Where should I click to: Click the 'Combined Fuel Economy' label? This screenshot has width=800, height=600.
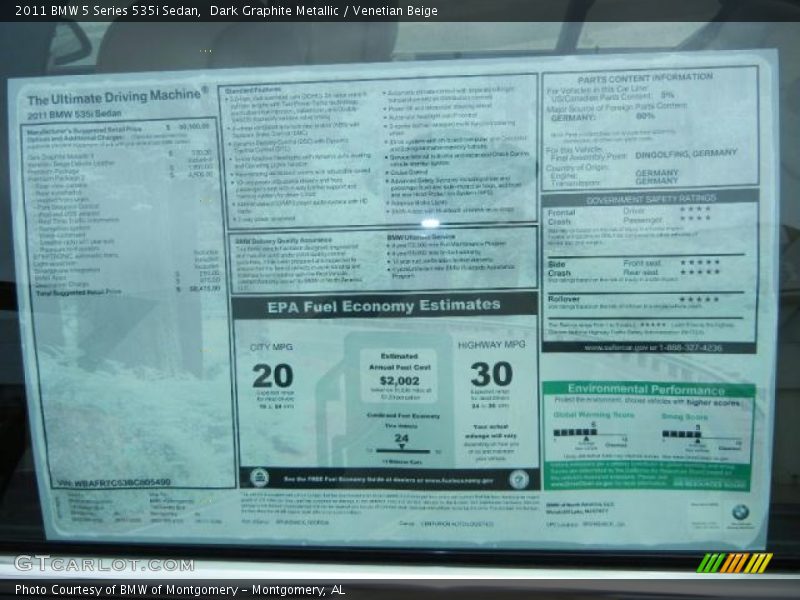(403, 416)
